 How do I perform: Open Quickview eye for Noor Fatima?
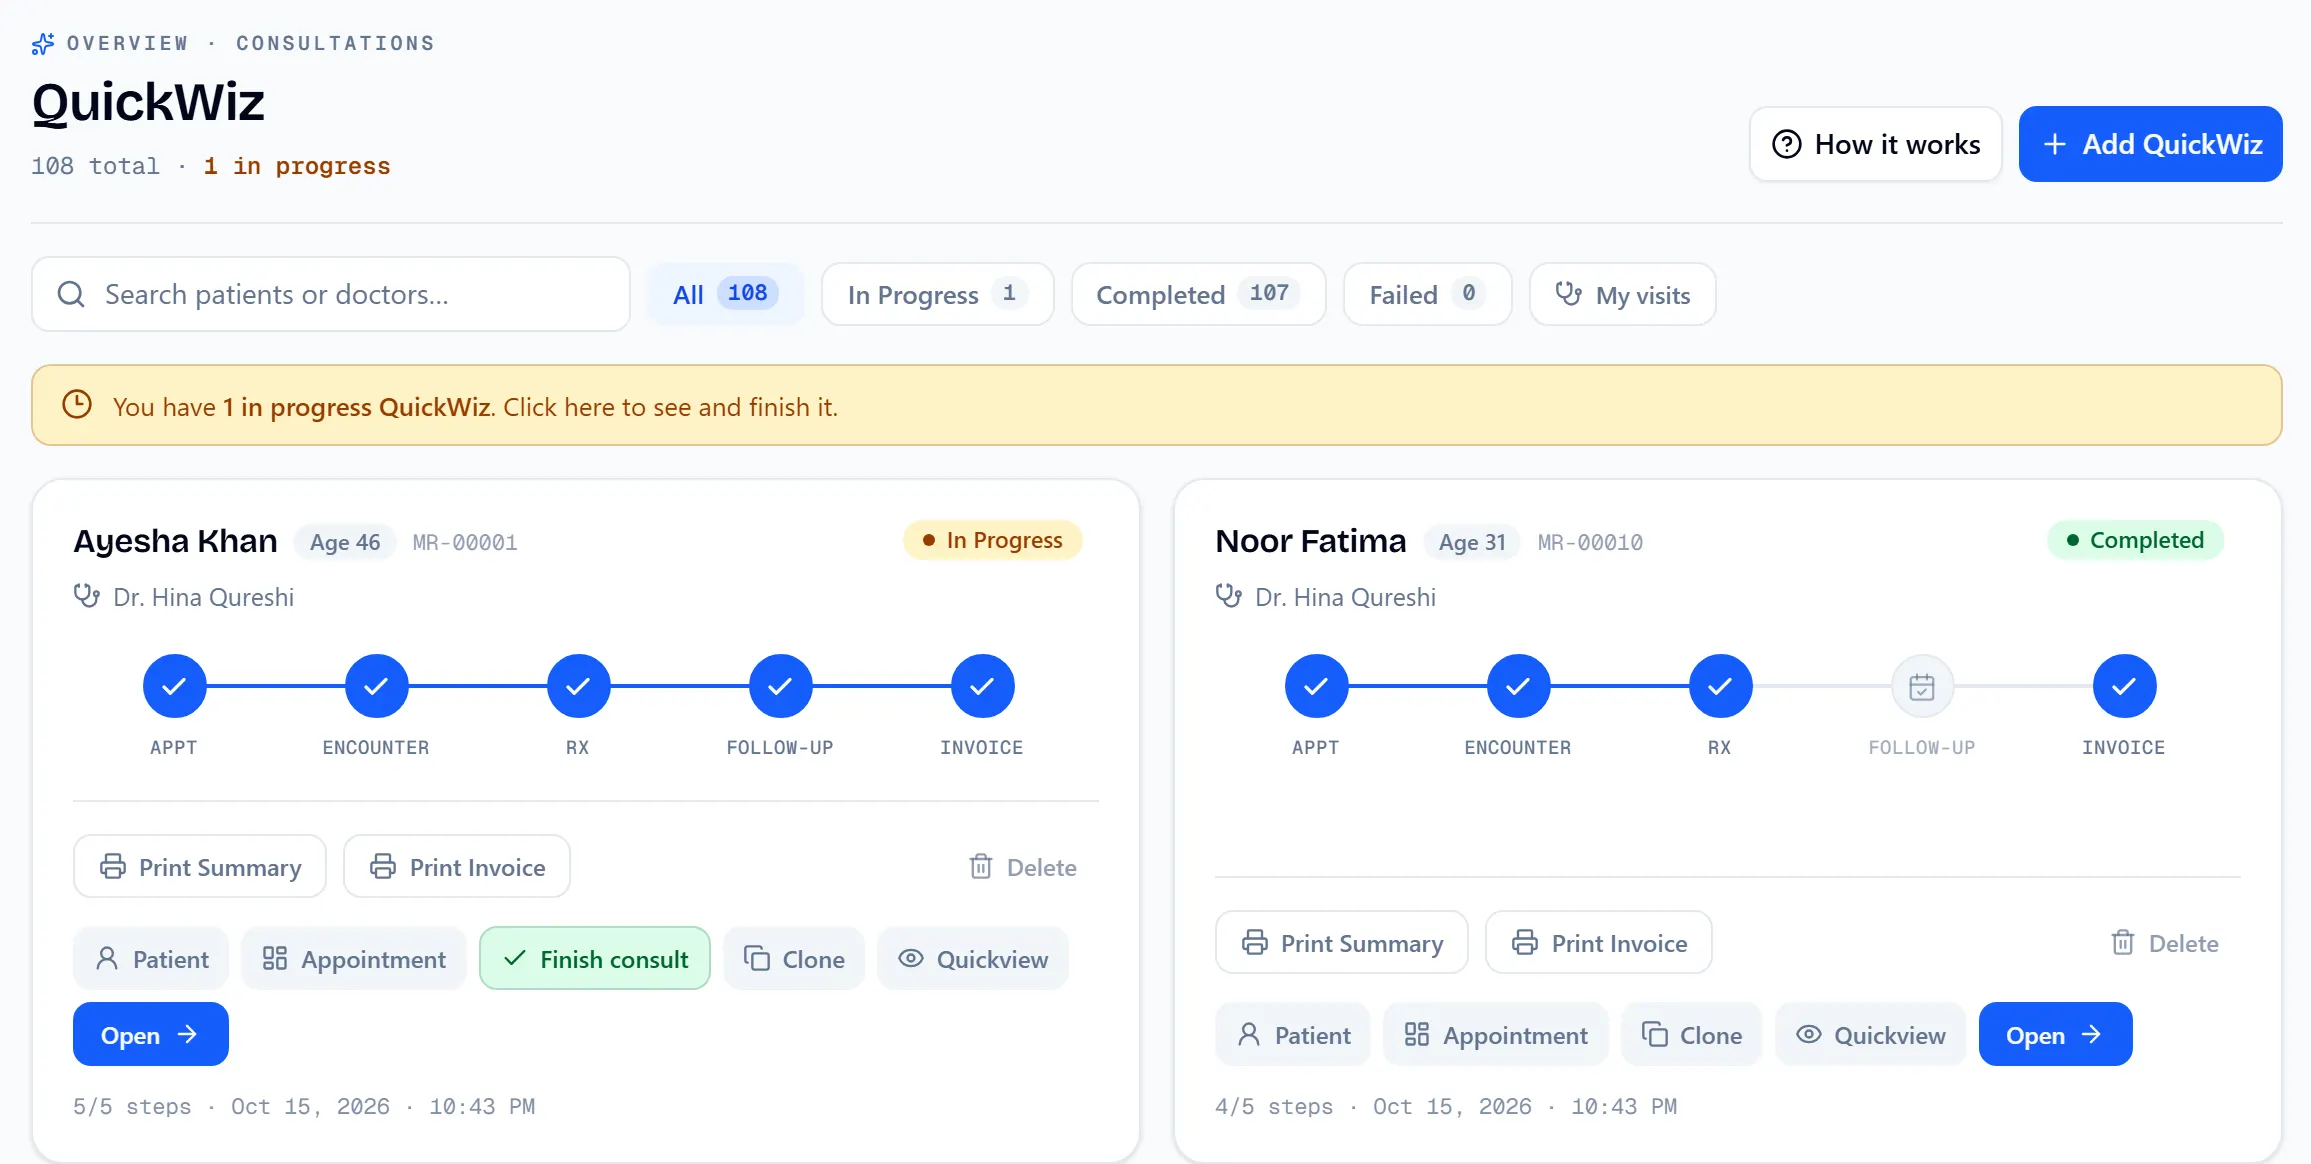click(1870, 1035)
